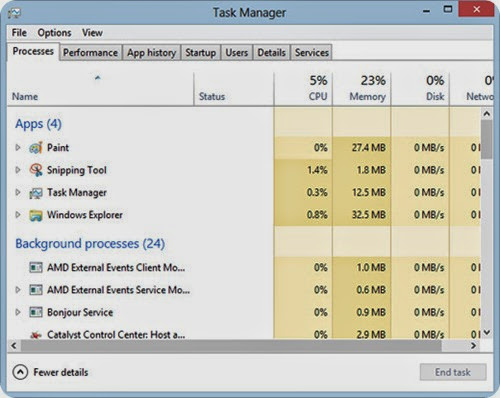Click the Task Manager row icon
The height and width of the screenshot is (398, 500).
coord(36,193)
